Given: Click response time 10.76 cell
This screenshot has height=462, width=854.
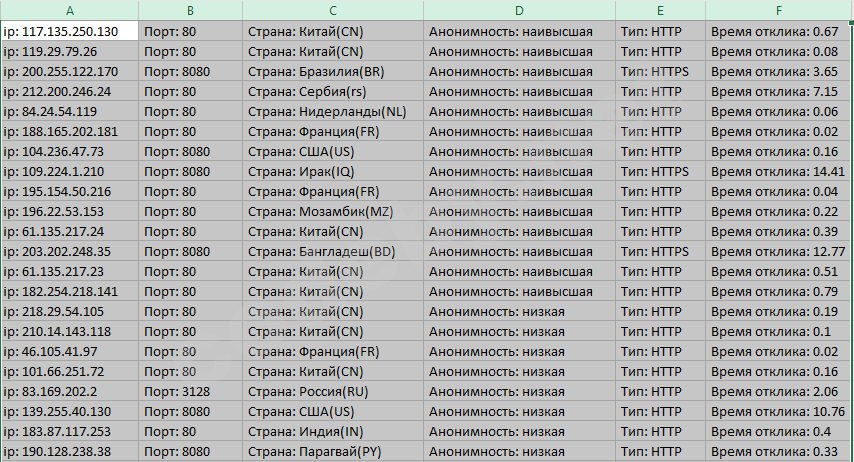Looking at the screenshot, I should coord(779,411).
